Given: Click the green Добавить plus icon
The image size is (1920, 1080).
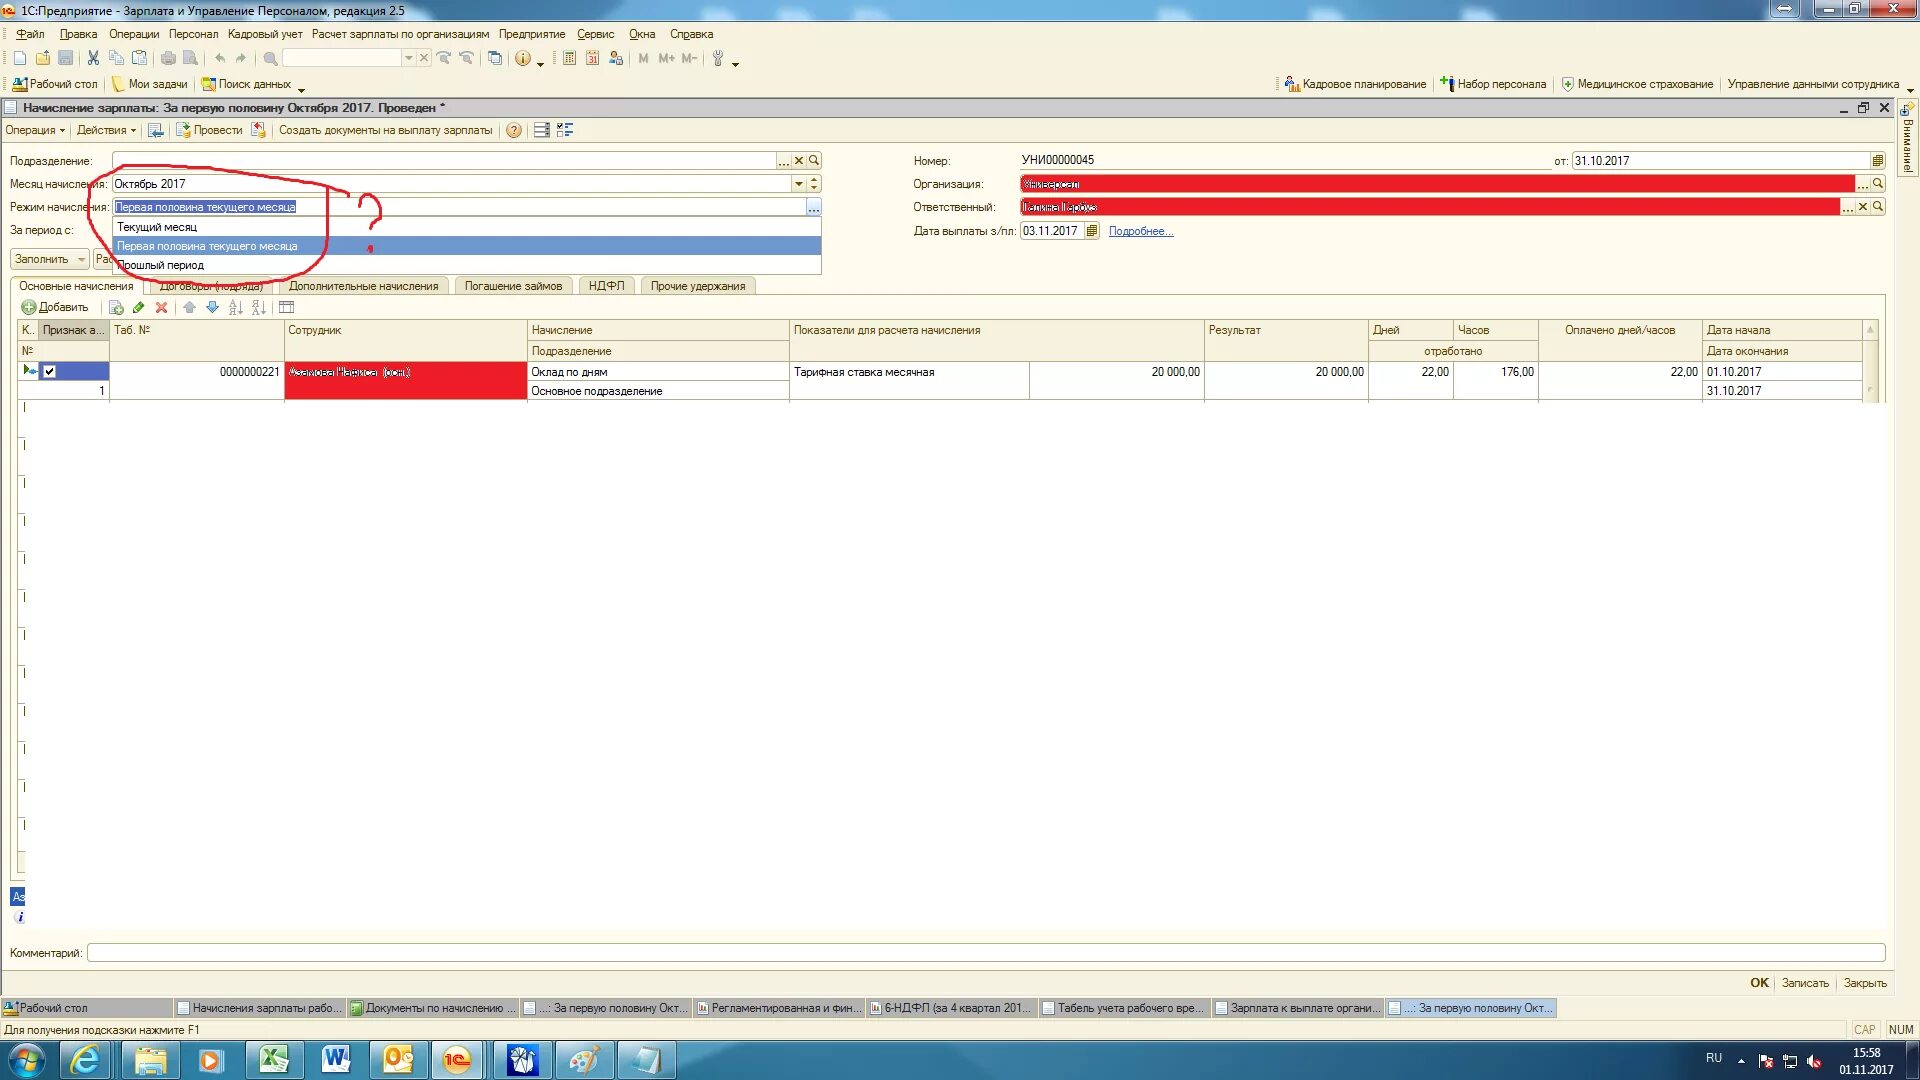Looking at the screenshot, I should tap(29, 308).
